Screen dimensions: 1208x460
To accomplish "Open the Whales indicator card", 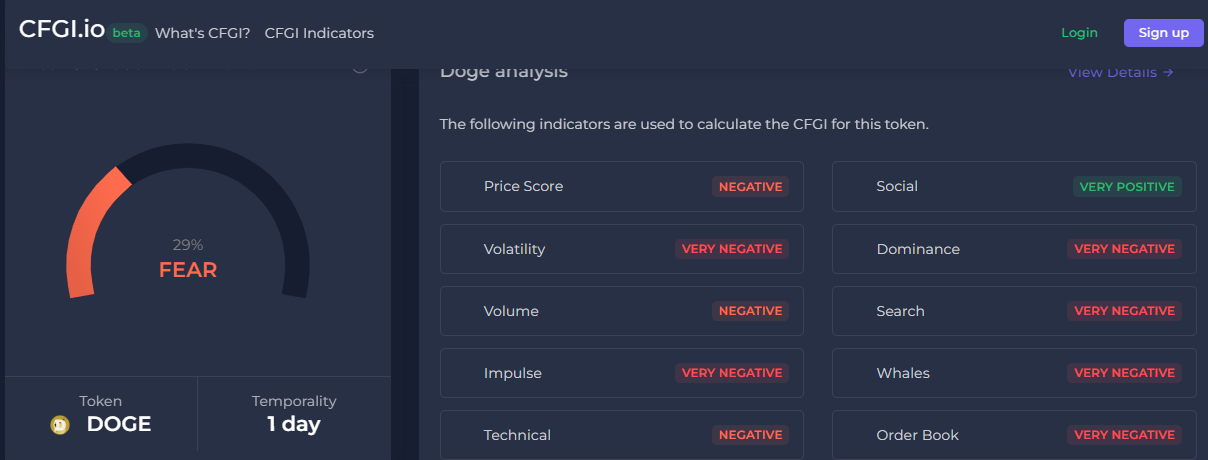I will [x=1013, y=373].
